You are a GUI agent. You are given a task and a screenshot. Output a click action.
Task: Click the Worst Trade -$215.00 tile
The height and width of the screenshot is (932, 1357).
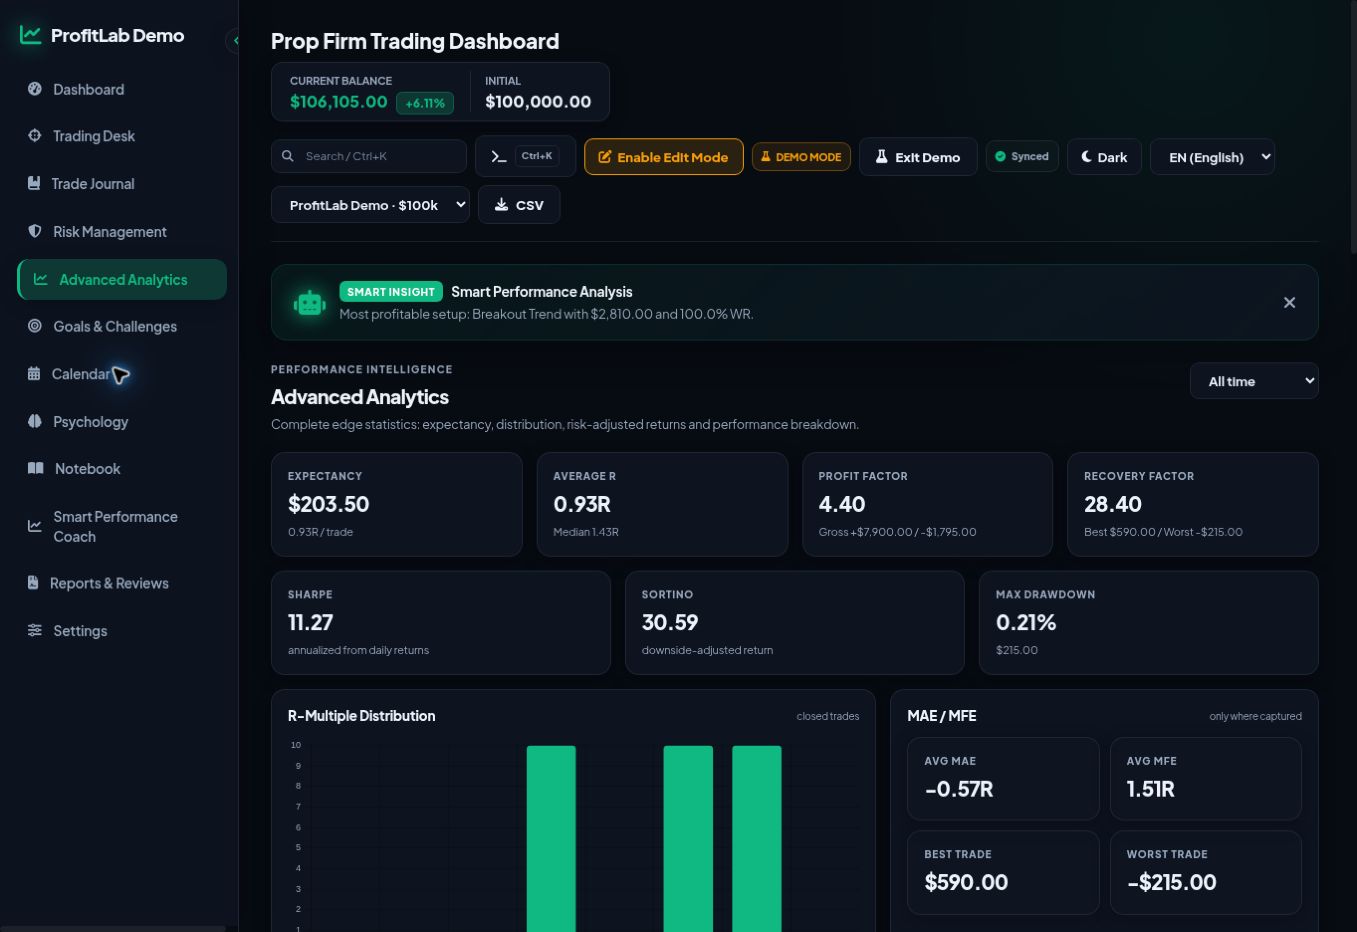pyautogui.click(x=1206, y=872)
